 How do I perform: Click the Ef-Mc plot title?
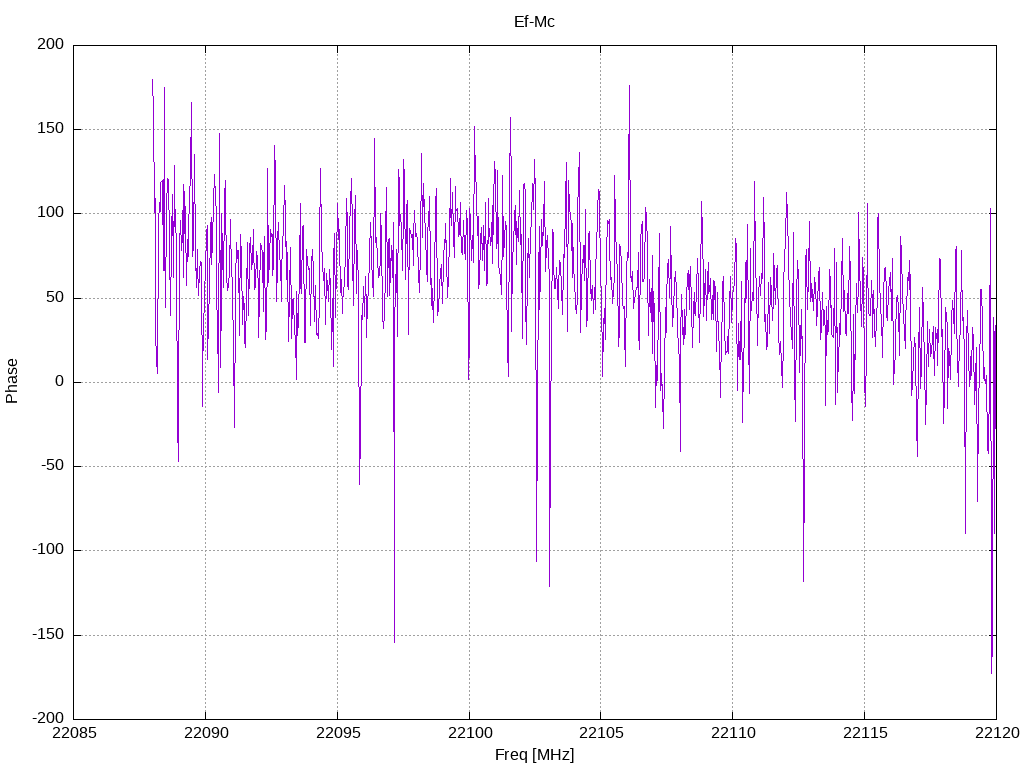click(534, 22)
